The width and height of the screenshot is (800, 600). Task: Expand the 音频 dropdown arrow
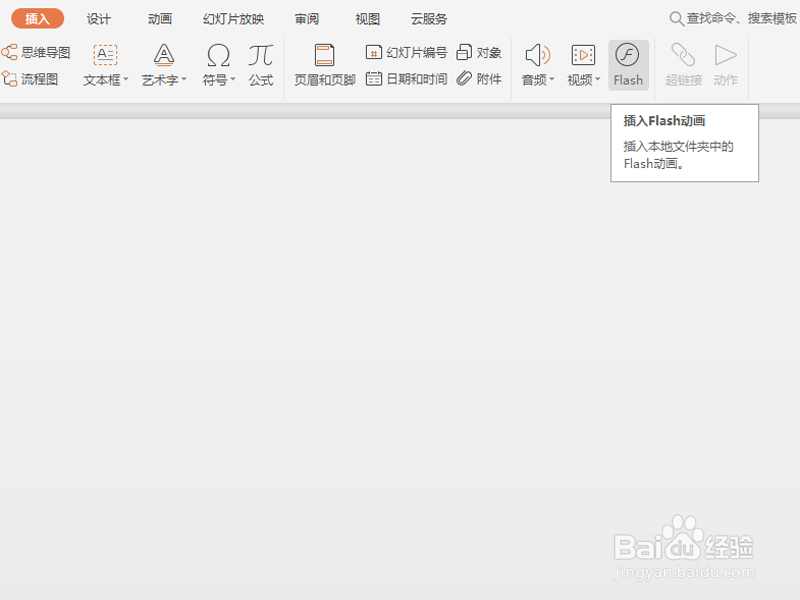[552, 79]
